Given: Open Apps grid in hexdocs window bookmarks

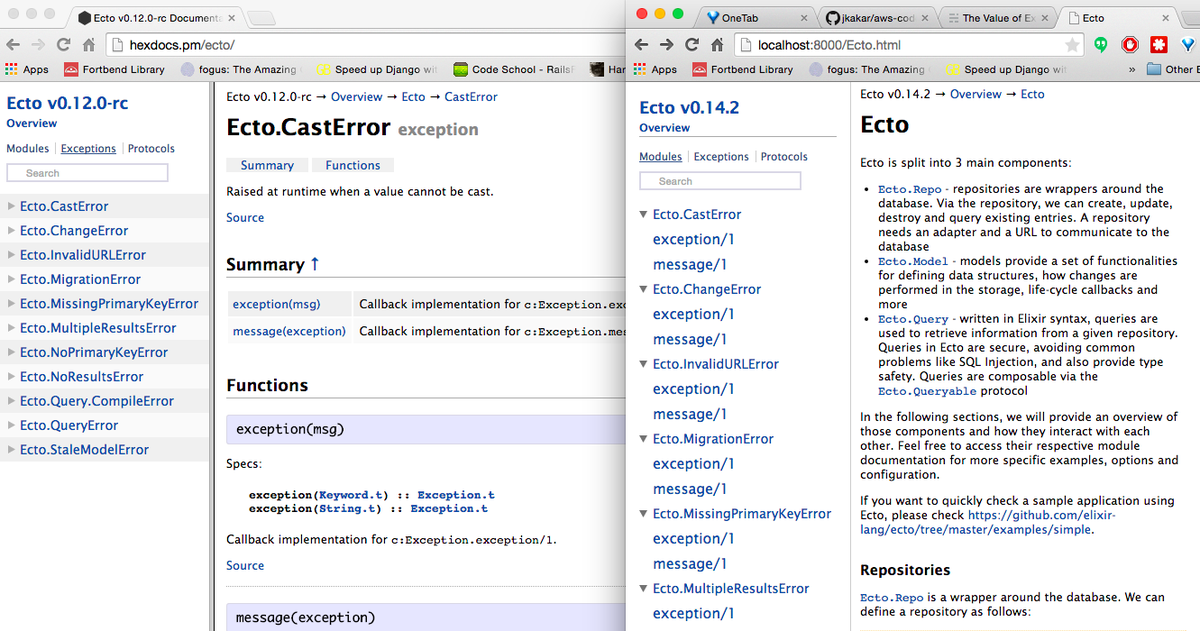Looking at the screenshot, I should (x=26, y=70).
